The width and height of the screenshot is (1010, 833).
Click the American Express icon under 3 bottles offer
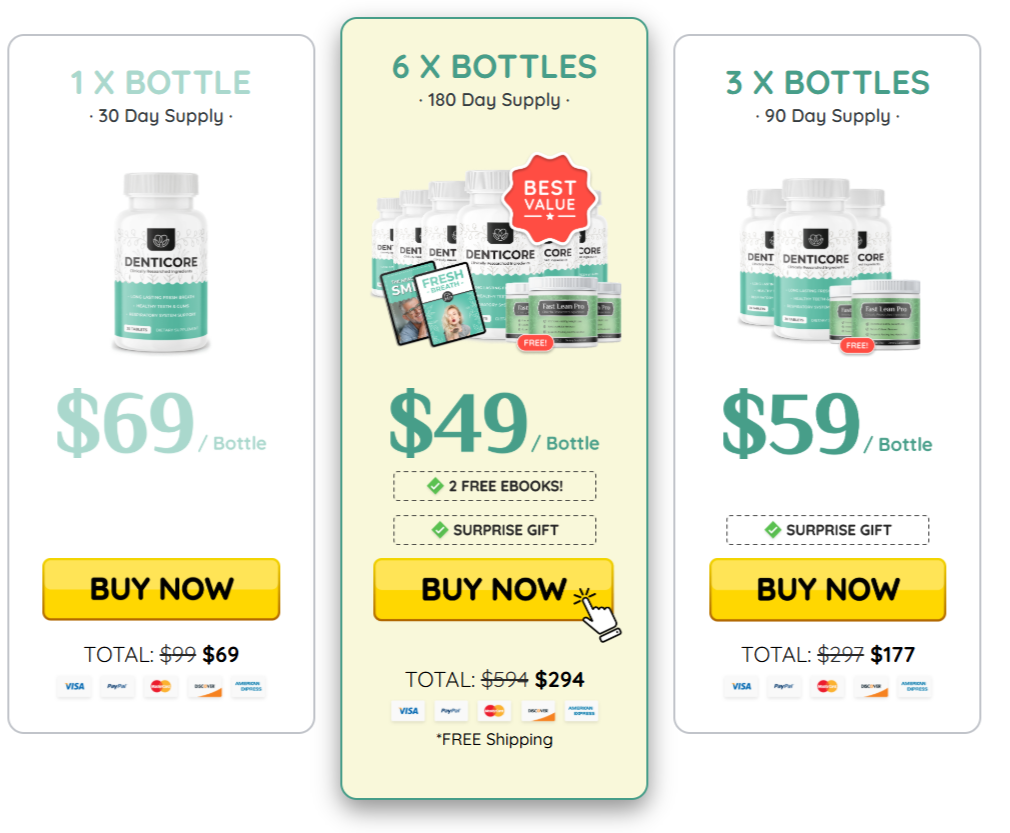pyautogui.click(x=915, y=686)
